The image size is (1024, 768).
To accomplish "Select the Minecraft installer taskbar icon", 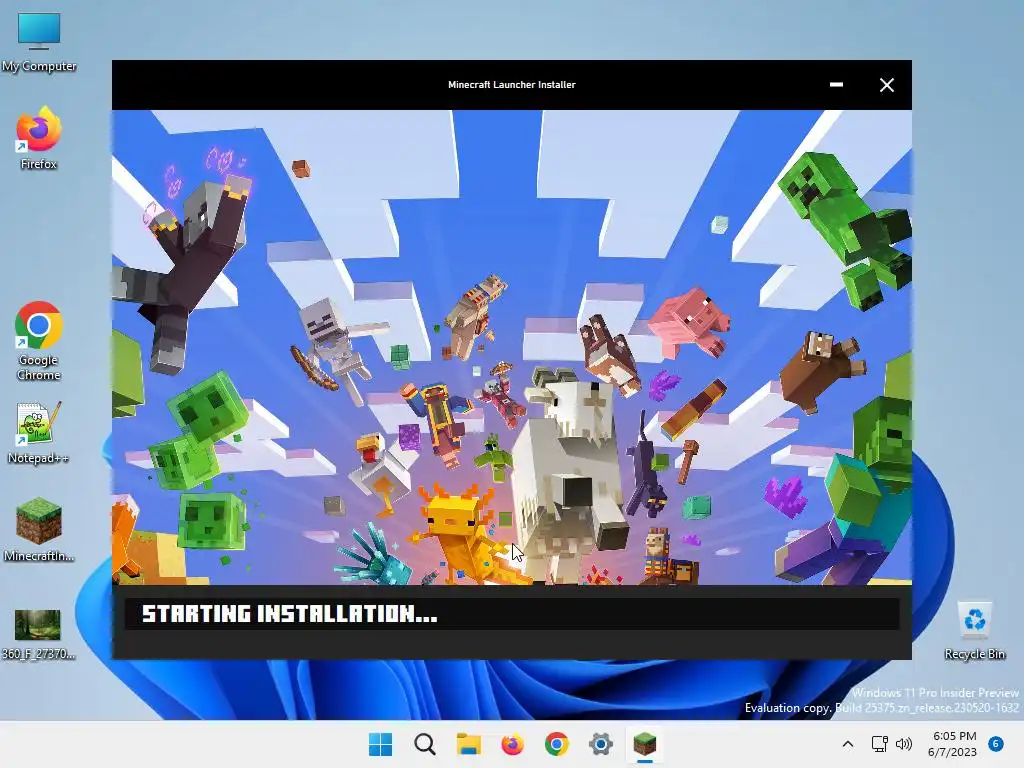I will [645, 744].
